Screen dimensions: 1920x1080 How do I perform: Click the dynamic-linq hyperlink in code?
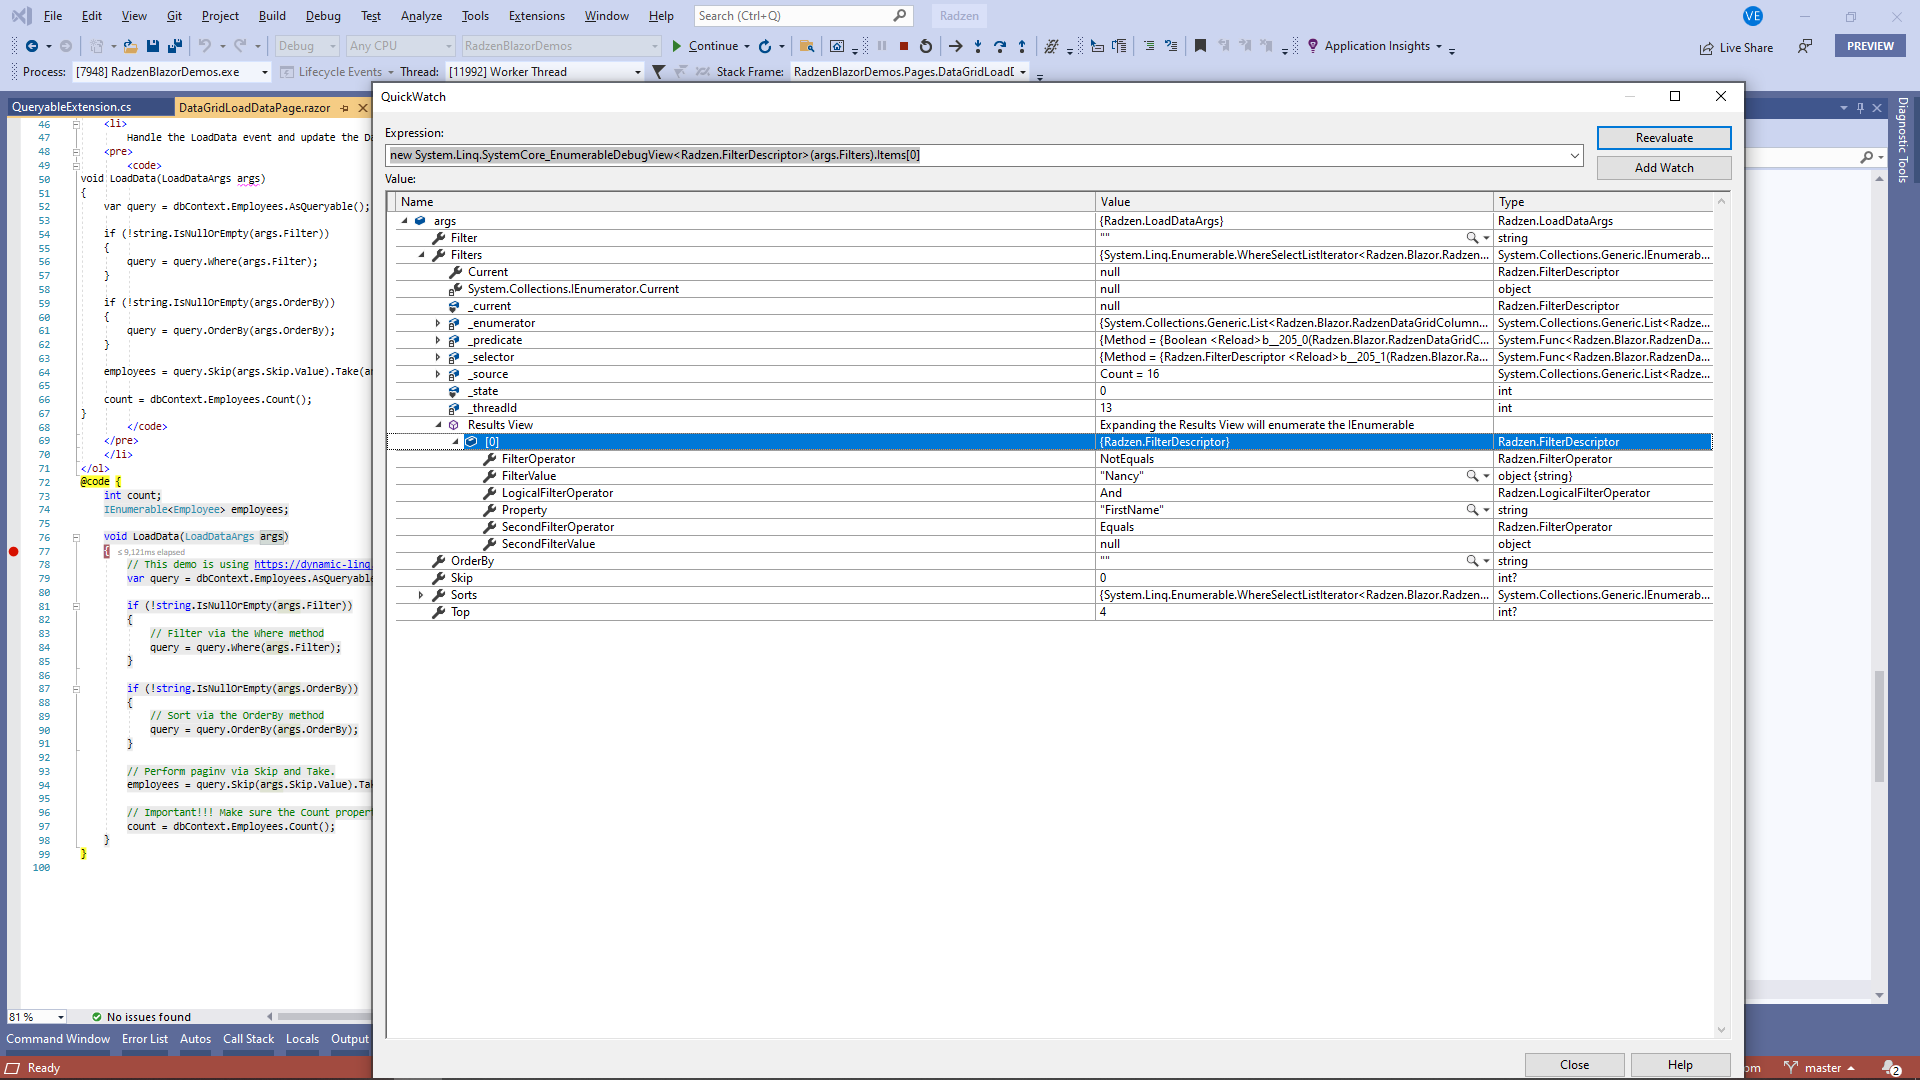[x=312, y=564]
